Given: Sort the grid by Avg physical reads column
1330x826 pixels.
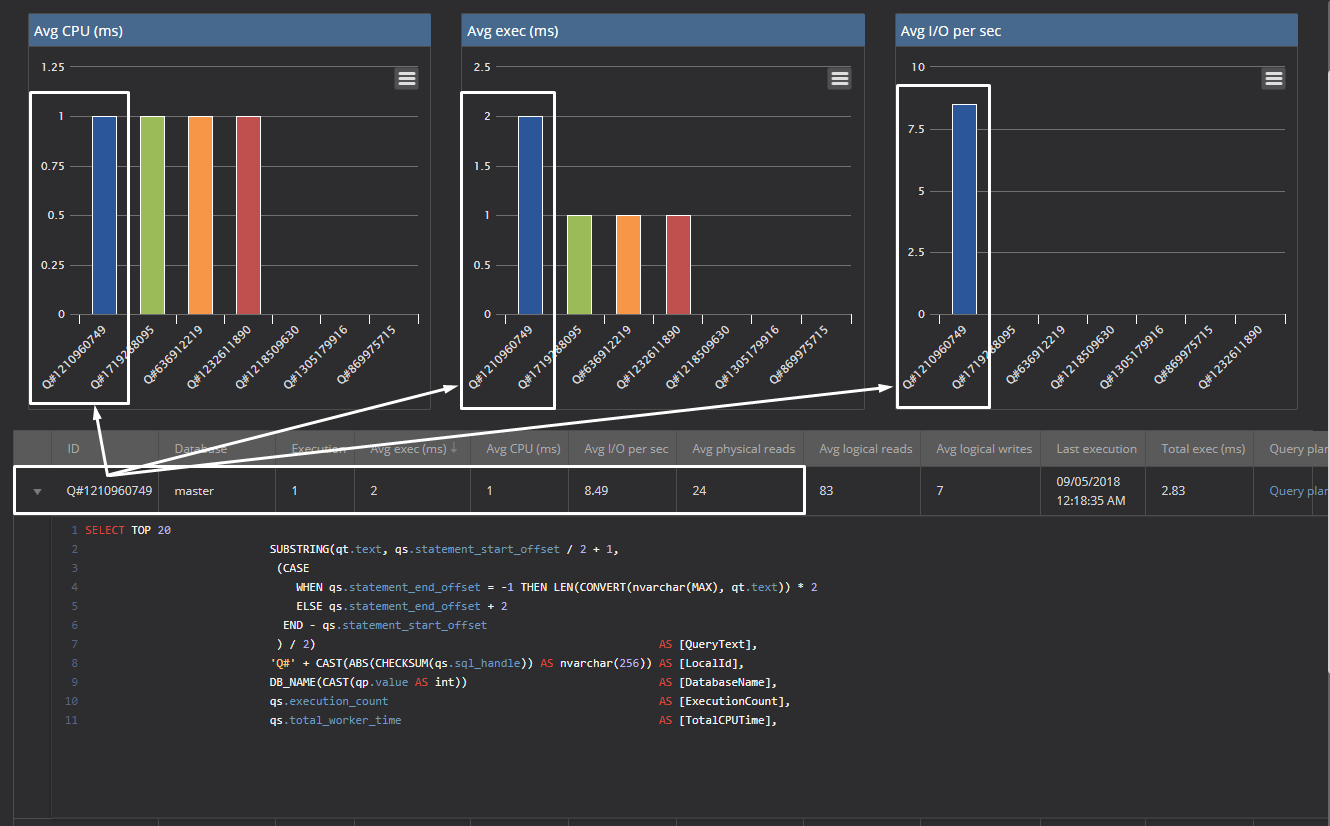Looking at the screenshot, I should click(x=742, y=448).
